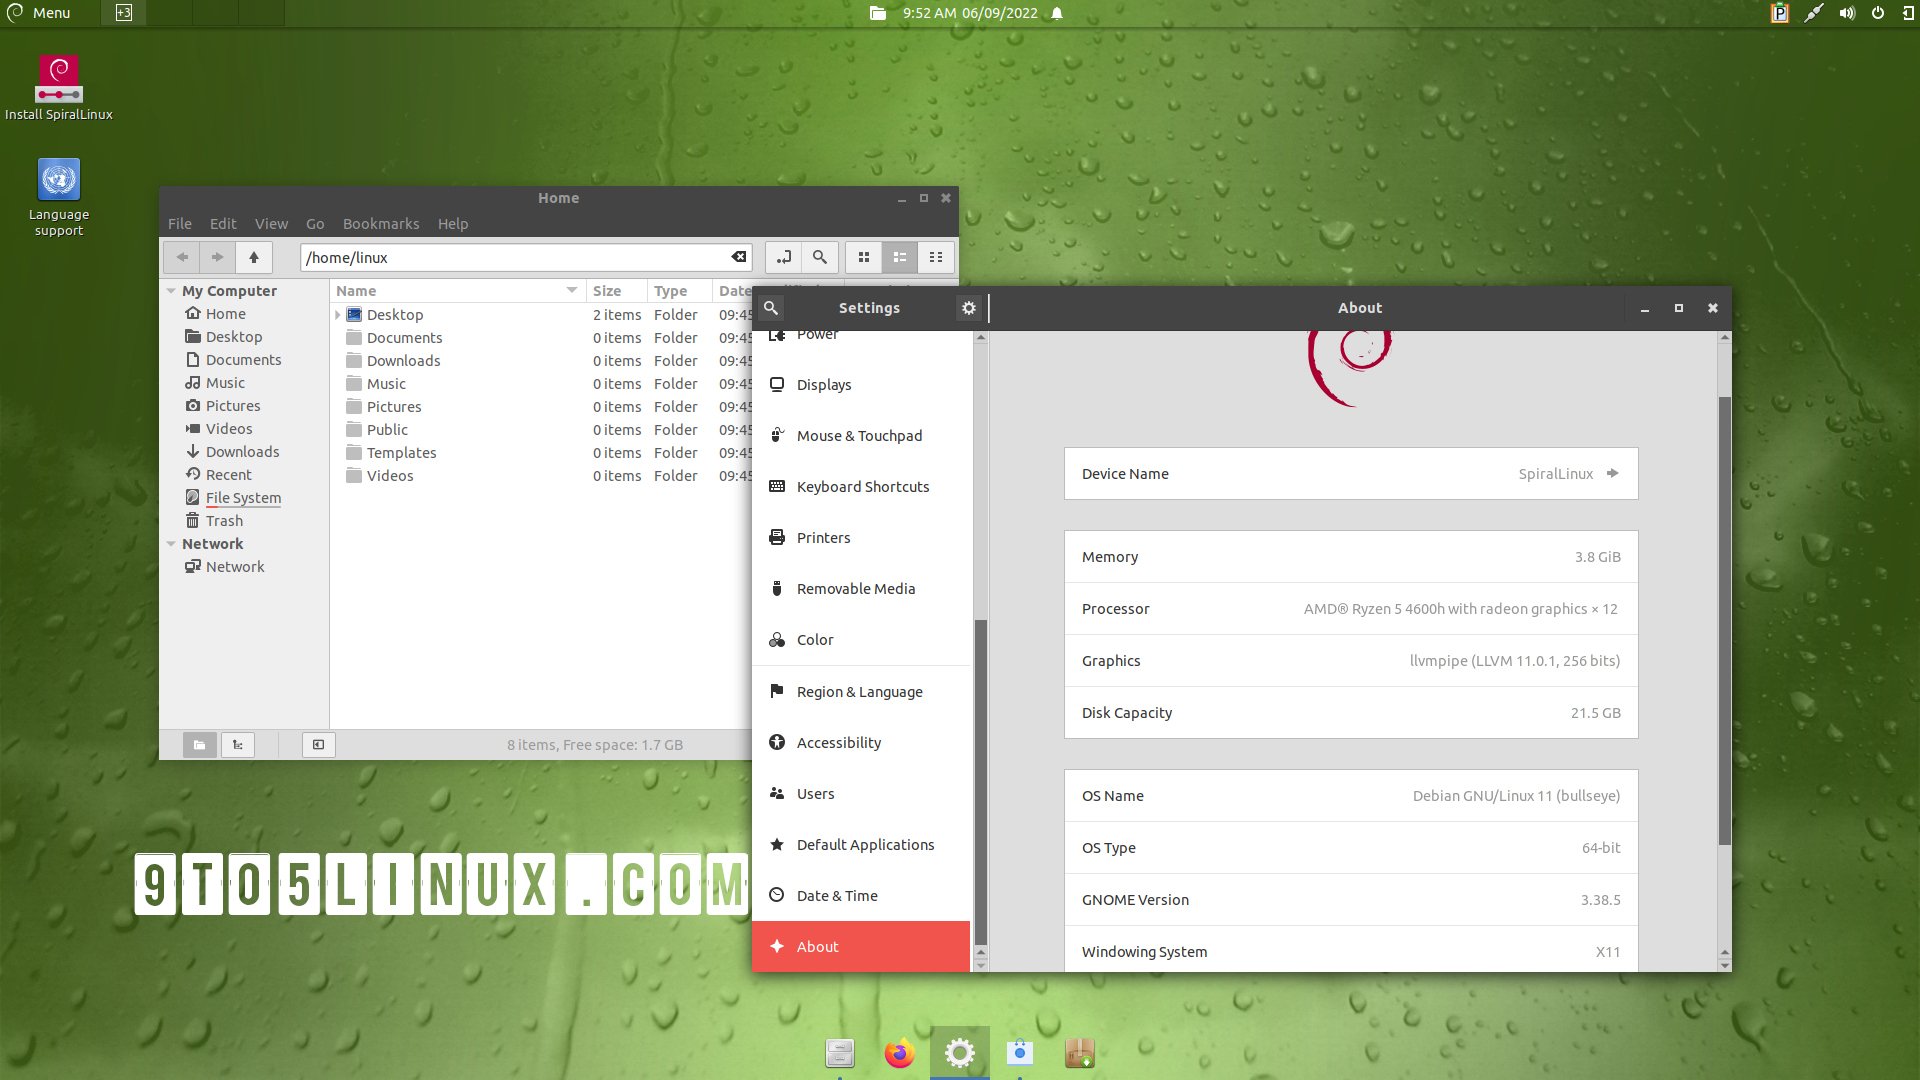Open Date & Time settings
Image resolution: width=1920 pixels, height=1080 pixels.
(861, 896)
